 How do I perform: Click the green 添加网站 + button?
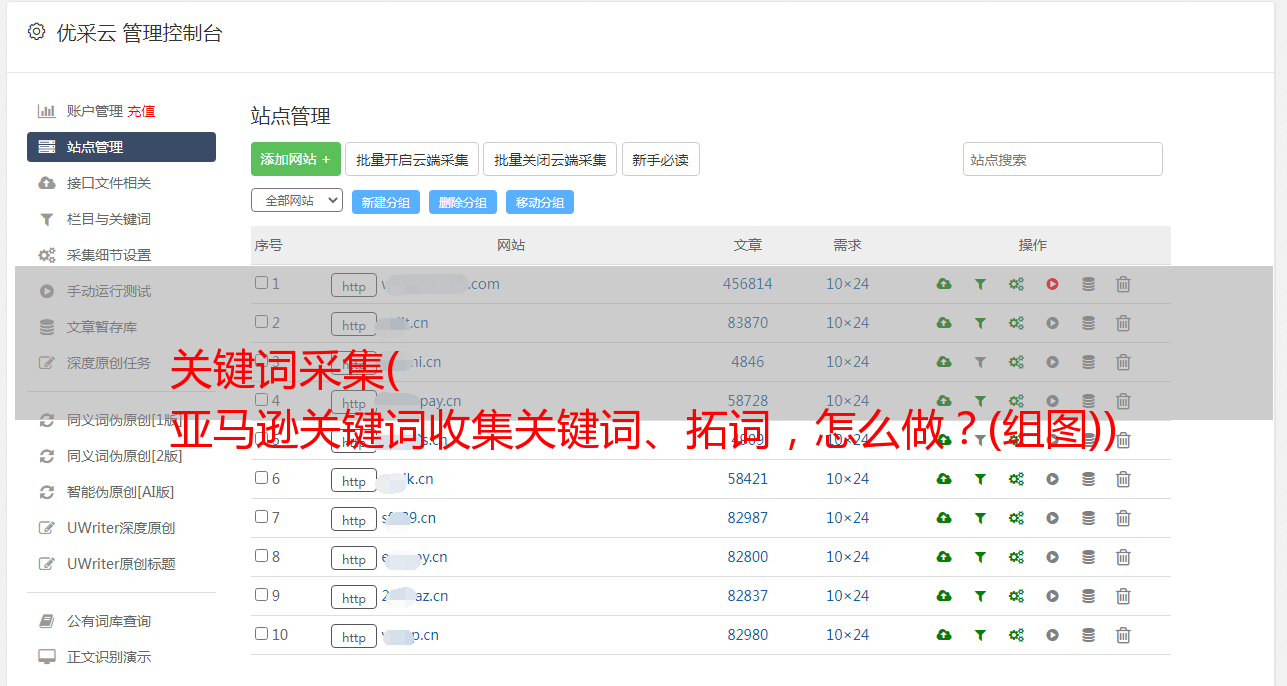coord(296,159)
